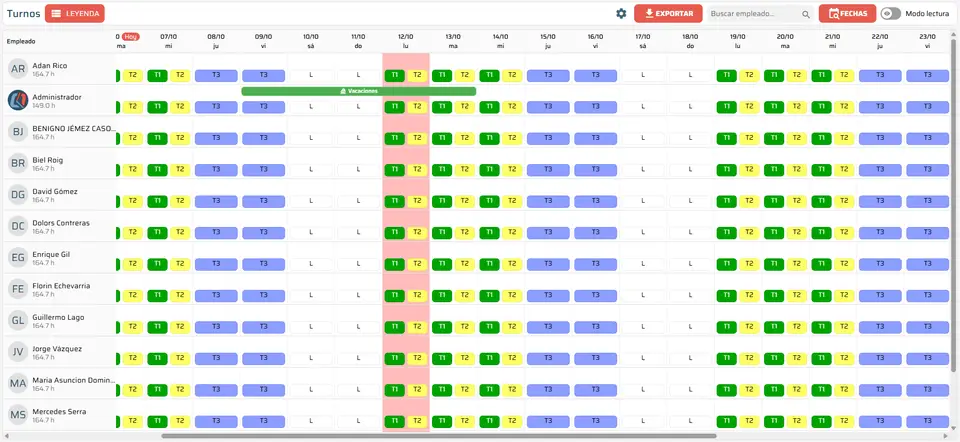Click David Gómez's T2 shift on 12/10
Screen dimensions: 960x442
tap(418, 201)
